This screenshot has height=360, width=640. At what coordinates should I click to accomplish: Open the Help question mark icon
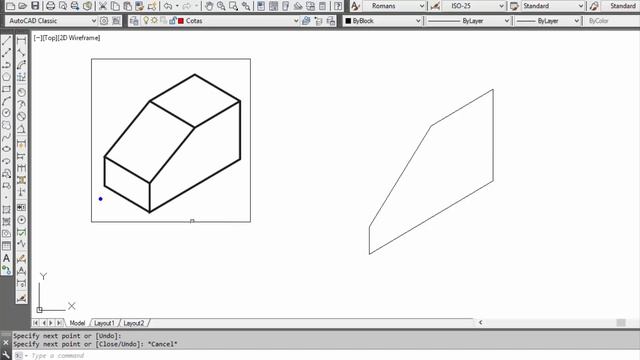click(x=338, y=6)
